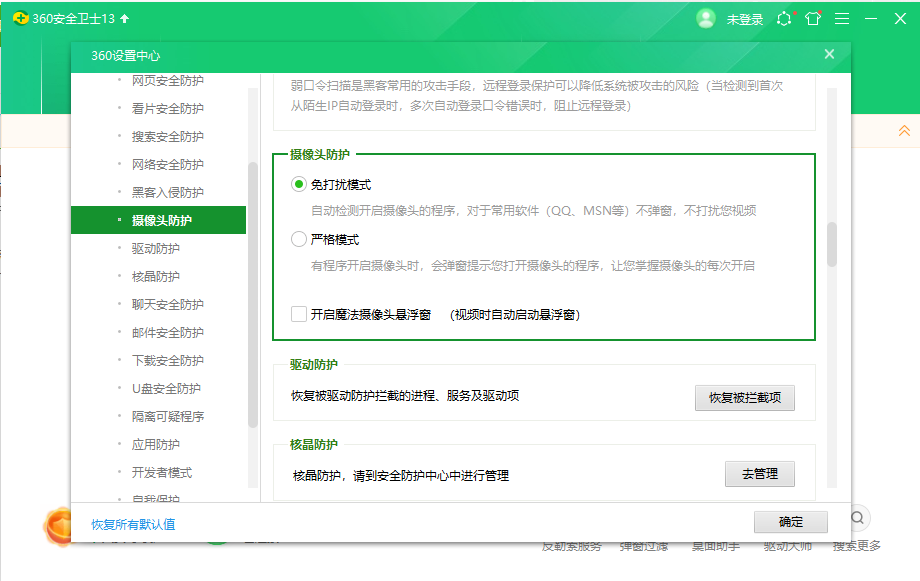Open the skin (shirt) icon
This screenshot has width=920, height=581.
tap(813, 19)
